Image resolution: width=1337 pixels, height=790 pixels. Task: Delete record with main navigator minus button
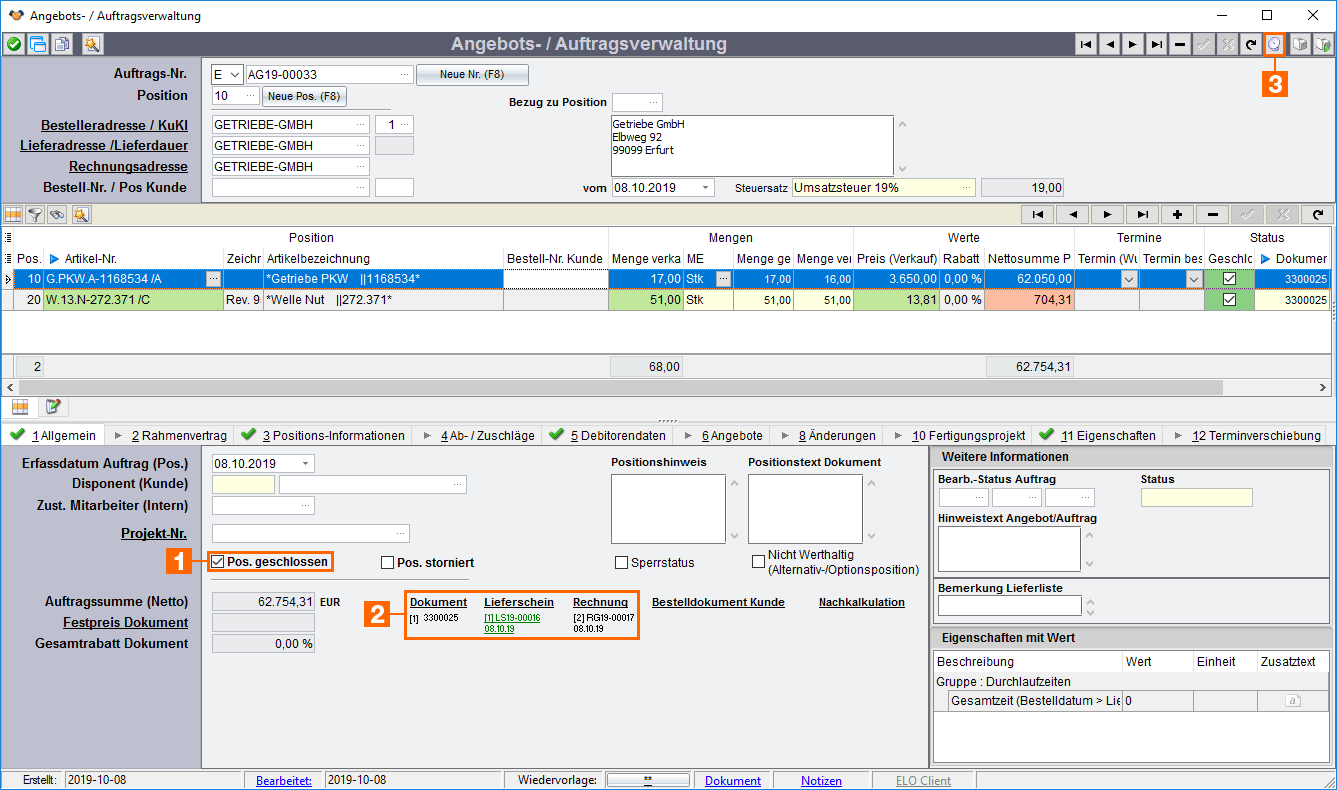(1180, 44)
